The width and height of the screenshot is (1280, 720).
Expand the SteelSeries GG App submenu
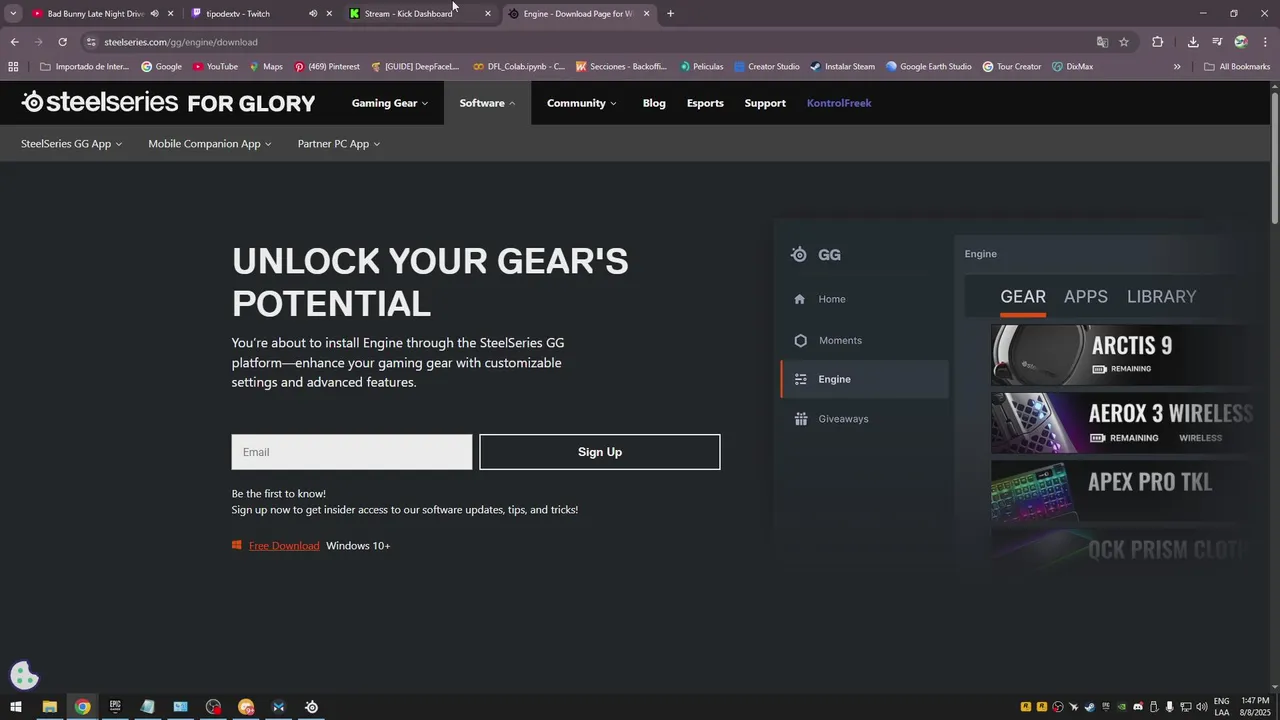coord(71,144)
